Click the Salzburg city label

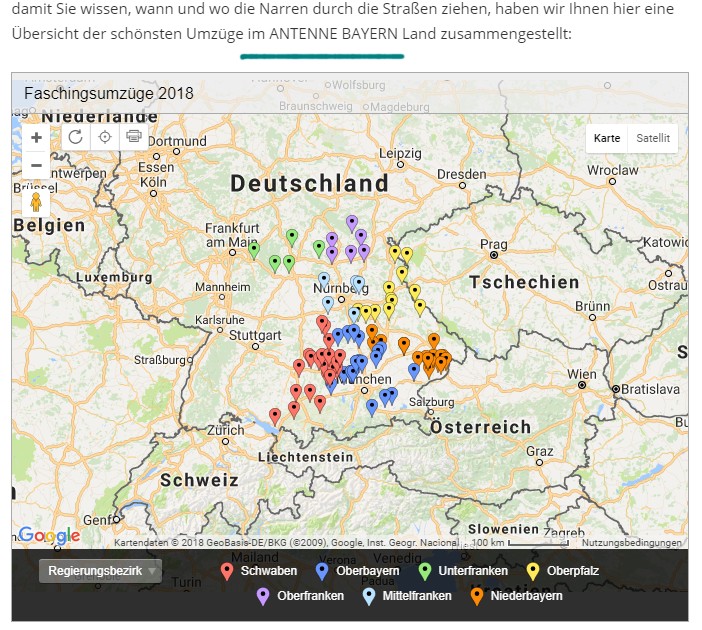432,402
